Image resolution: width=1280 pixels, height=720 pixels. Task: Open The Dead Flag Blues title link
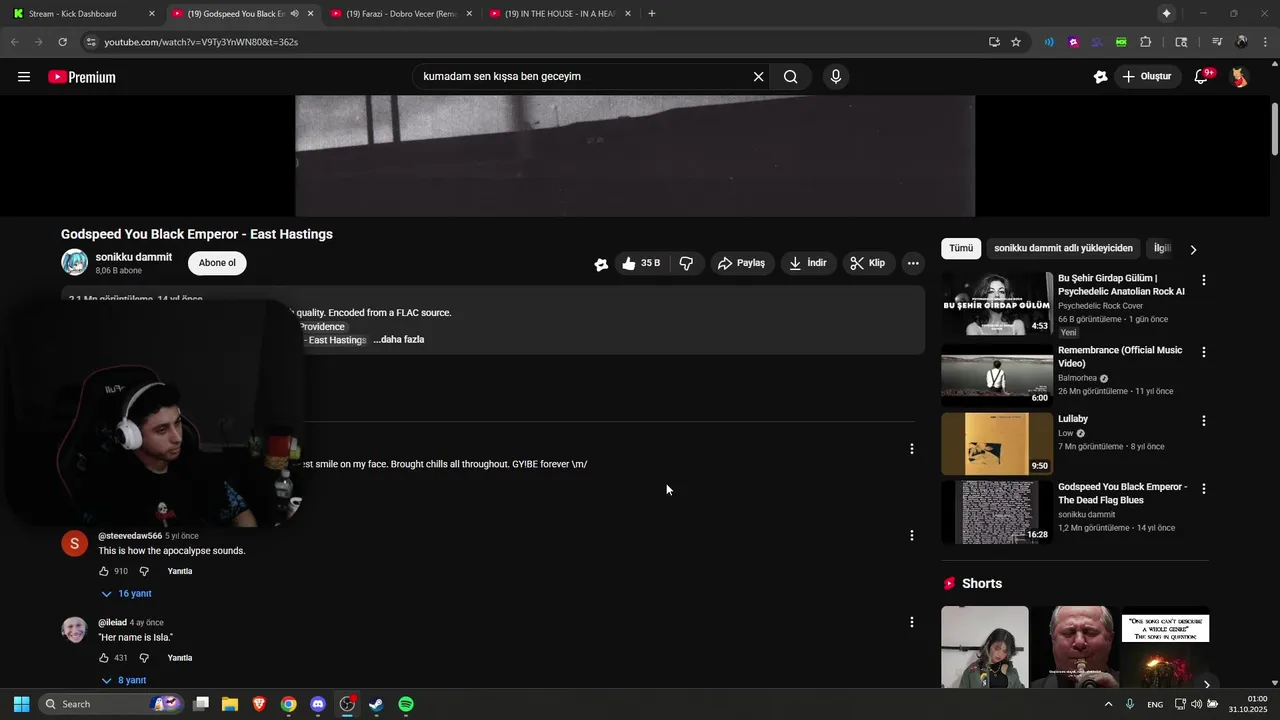pos(1122,493)
